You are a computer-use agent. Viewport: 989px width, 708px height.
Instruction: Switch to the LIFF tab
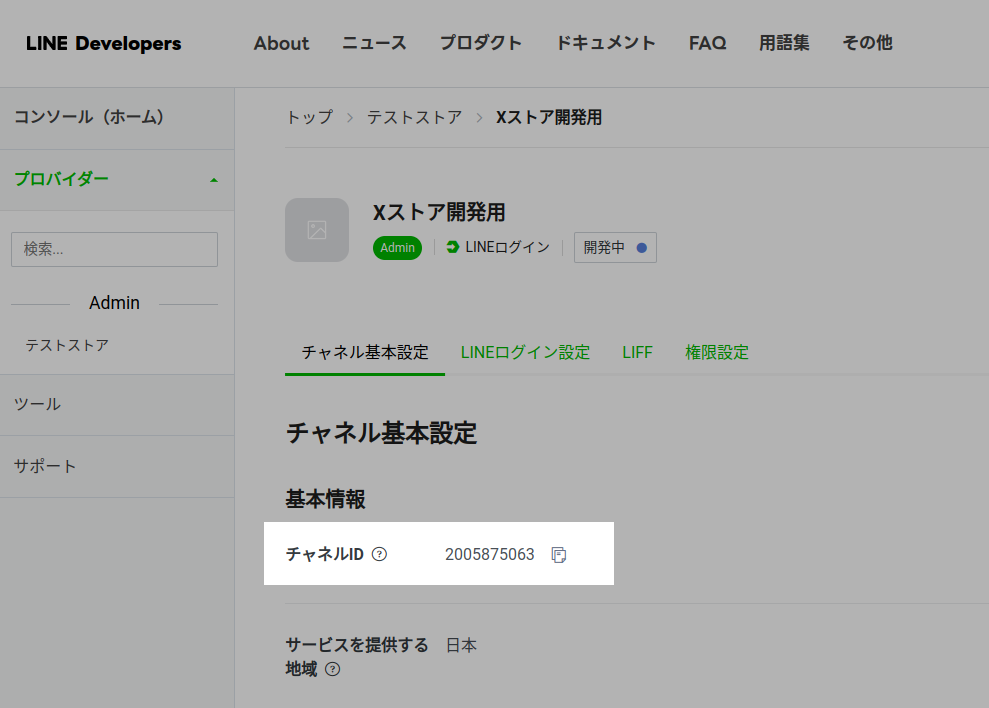637,352
